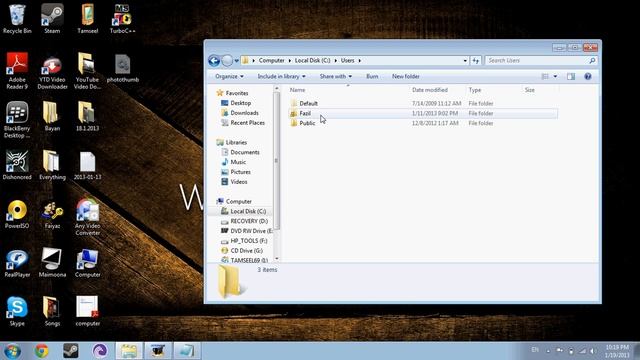Viewport: 640px width, 360px height.
Task: Open the Faiyaz desktop icon
Action: tap(52, 214)
